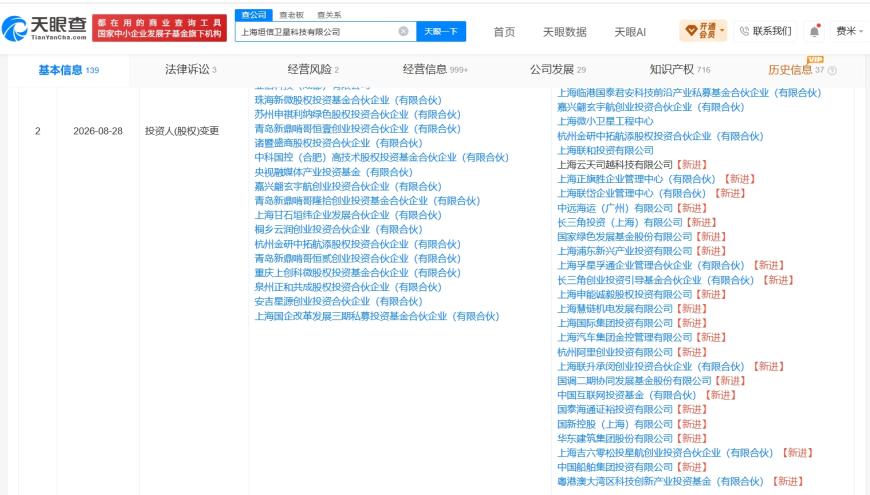Open the red promotional banner 国家中小企业发展子基金

159,28
